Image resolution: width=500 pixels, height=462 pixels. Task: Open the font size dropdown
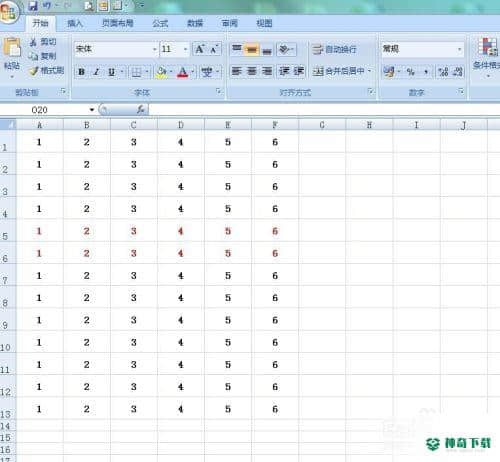coord(185,49)
